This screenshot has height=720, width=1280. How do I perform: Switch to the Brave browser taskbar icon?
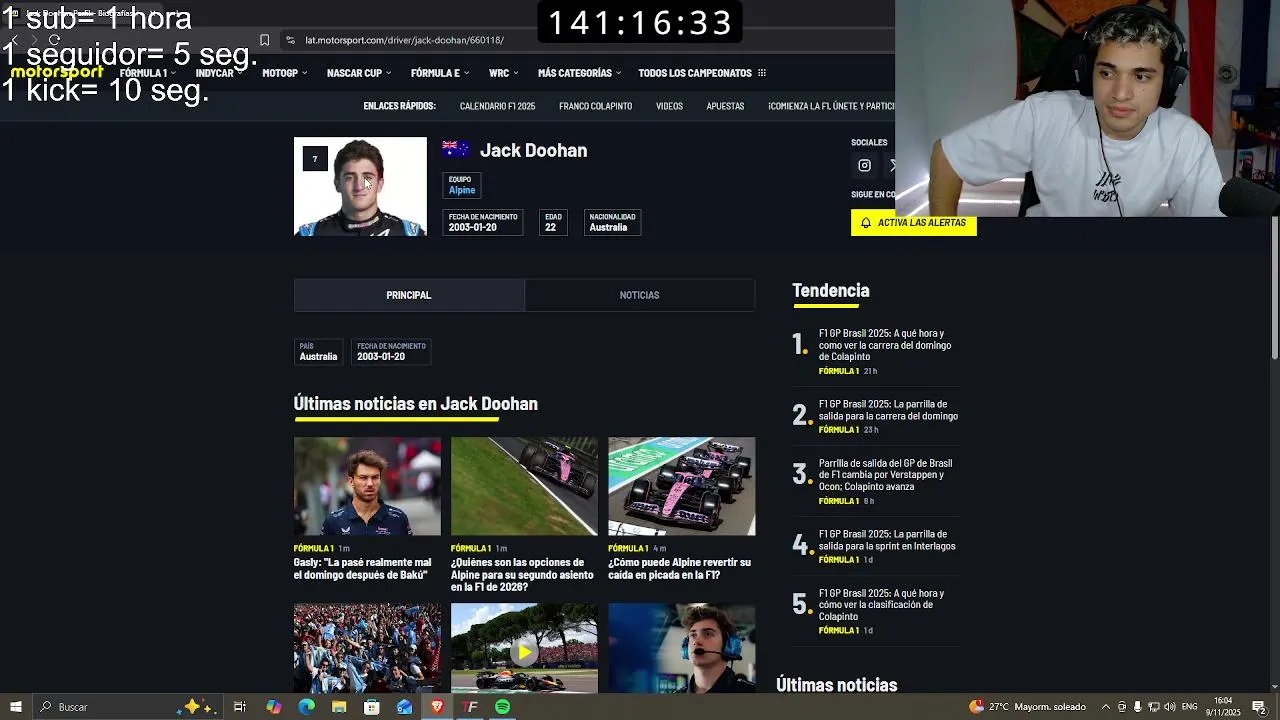tap(437, 707)
